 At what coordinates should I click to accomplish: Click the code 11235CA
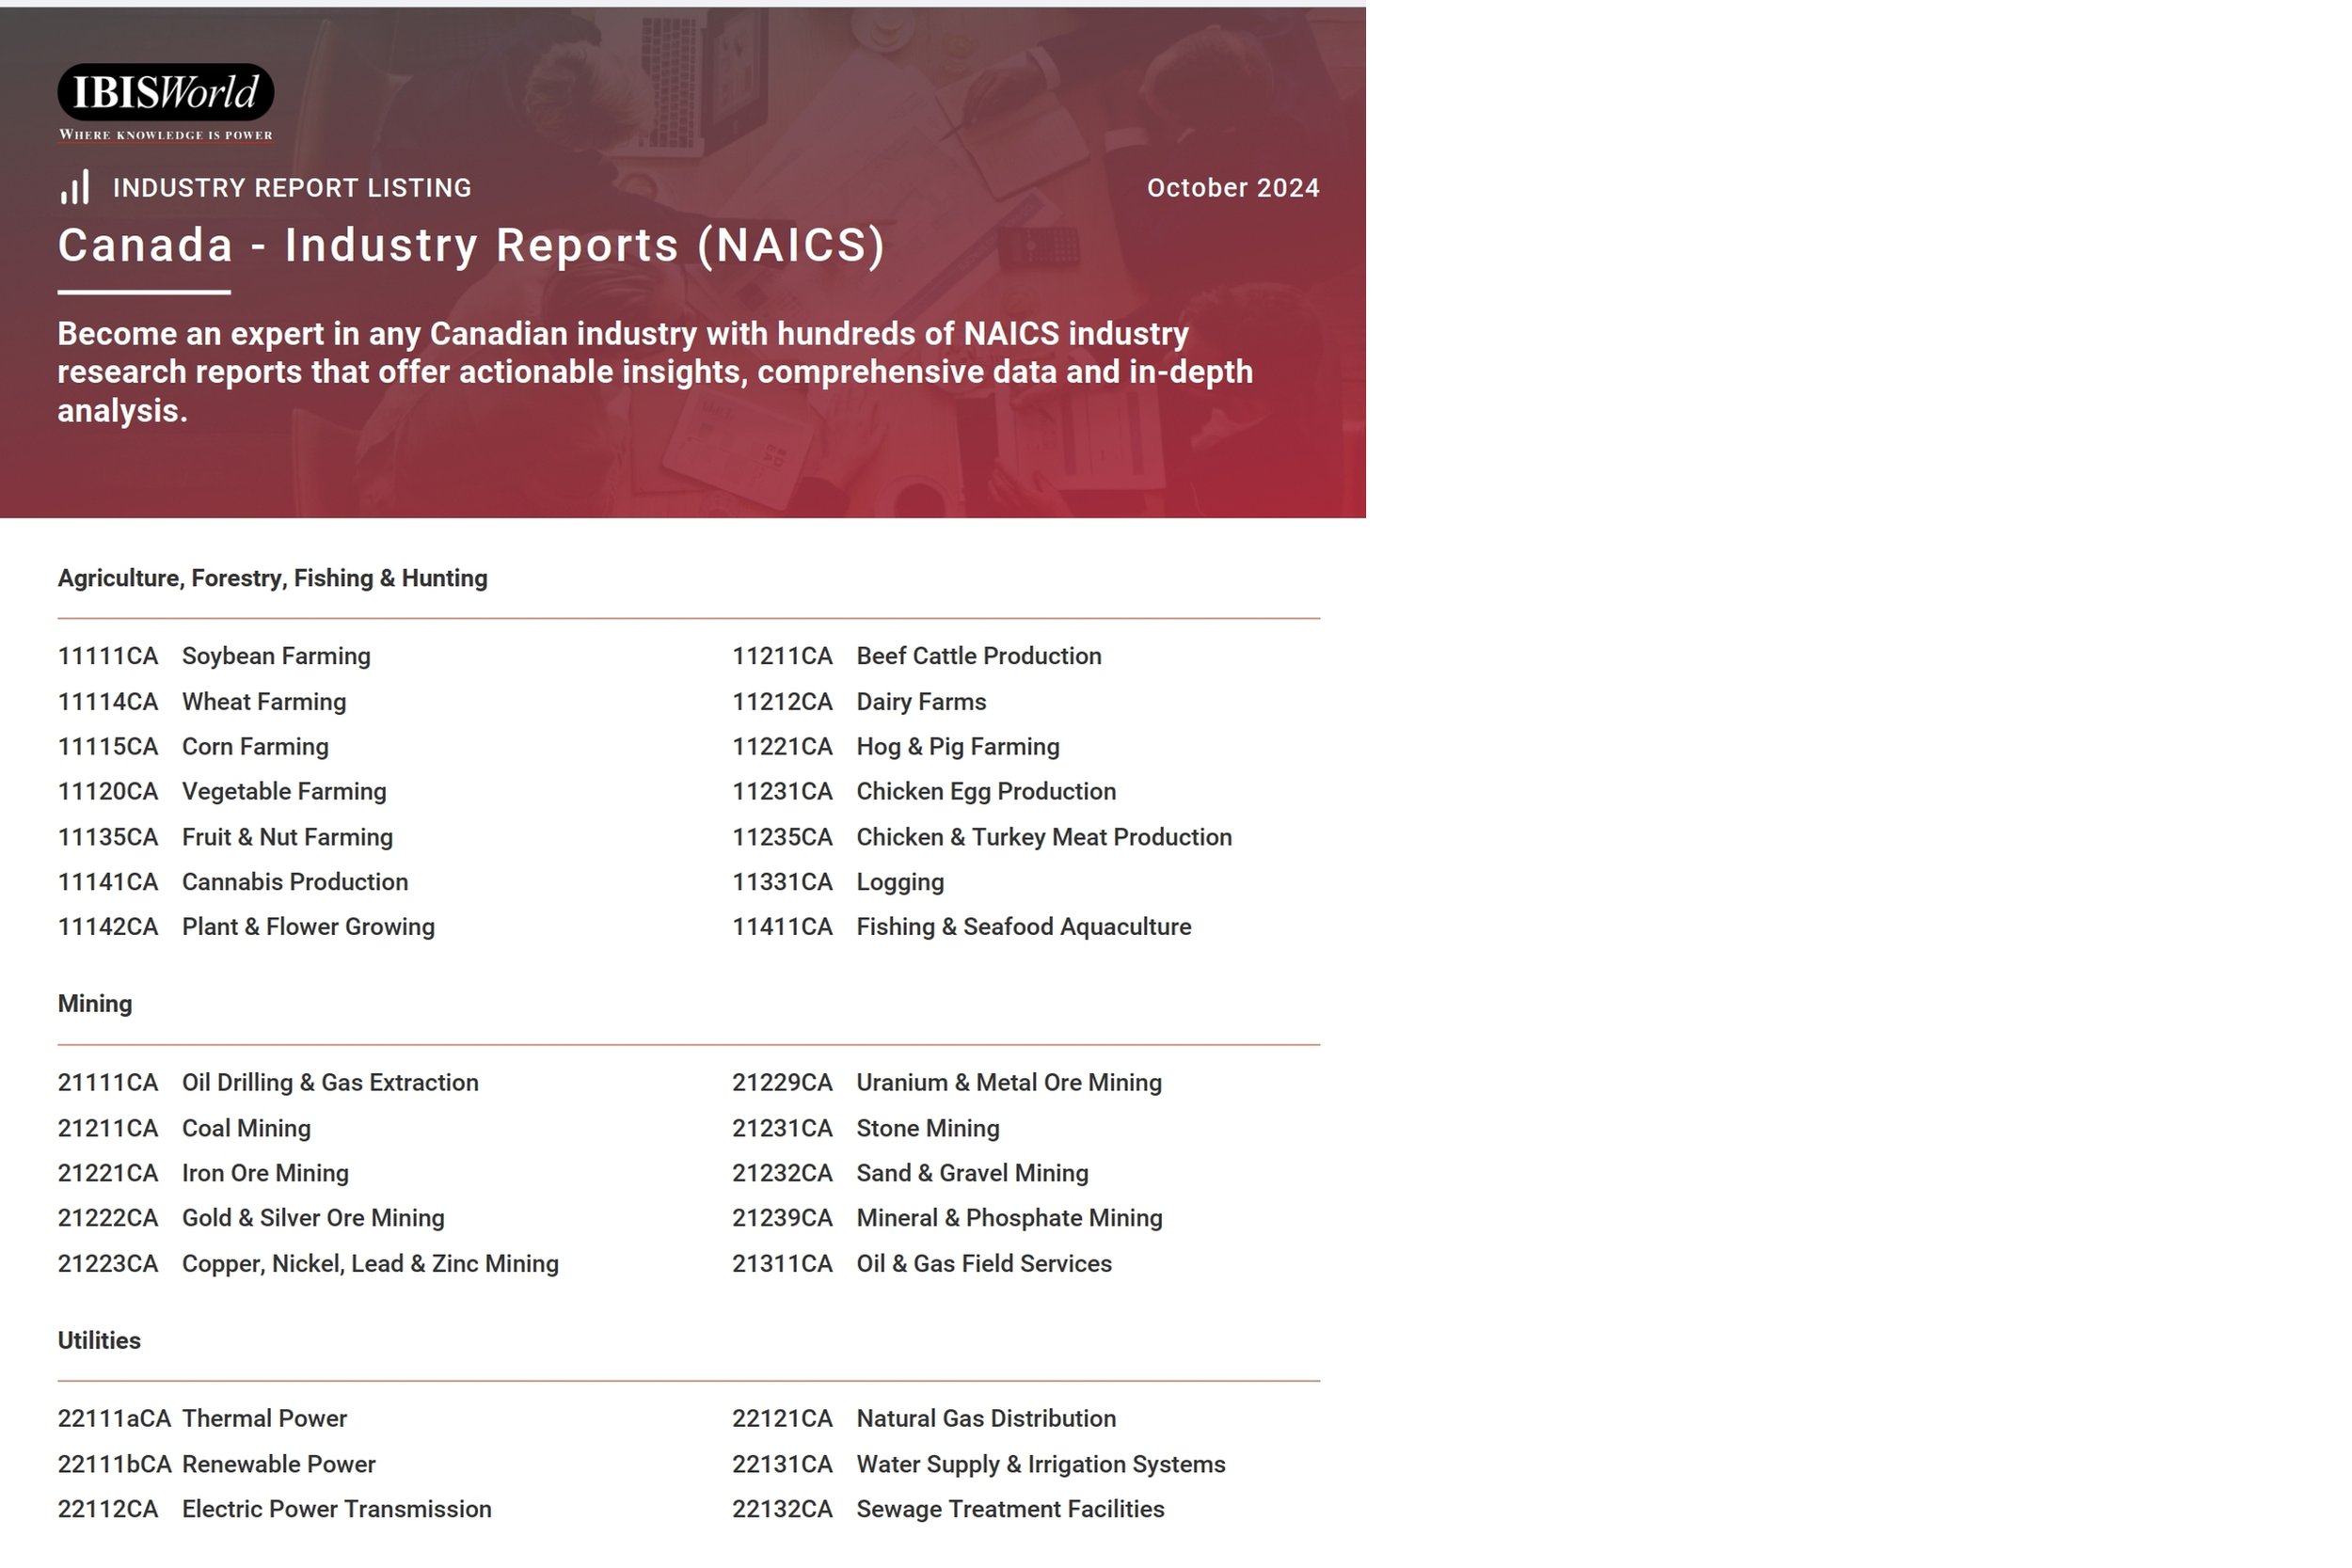[x=782, y=837]
